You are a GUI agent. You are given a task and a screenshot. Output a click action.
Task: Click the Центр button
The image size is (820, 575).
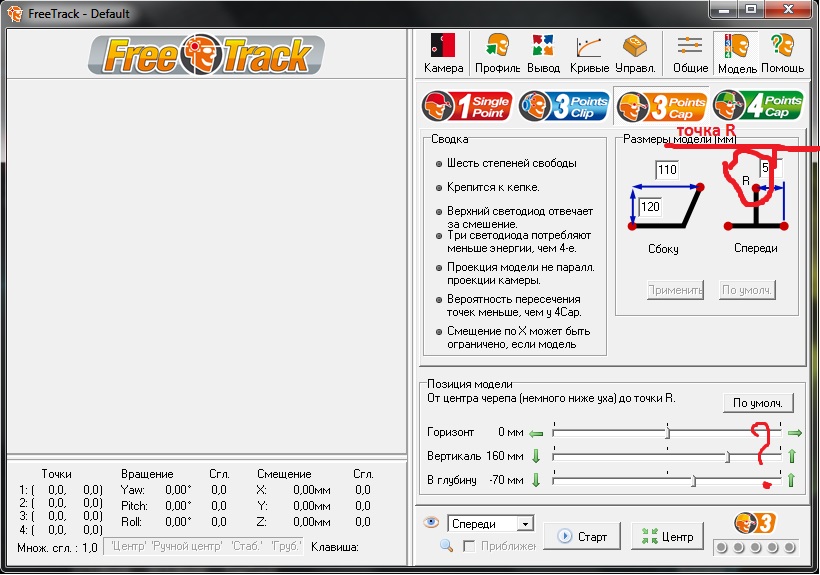point(667,536)
